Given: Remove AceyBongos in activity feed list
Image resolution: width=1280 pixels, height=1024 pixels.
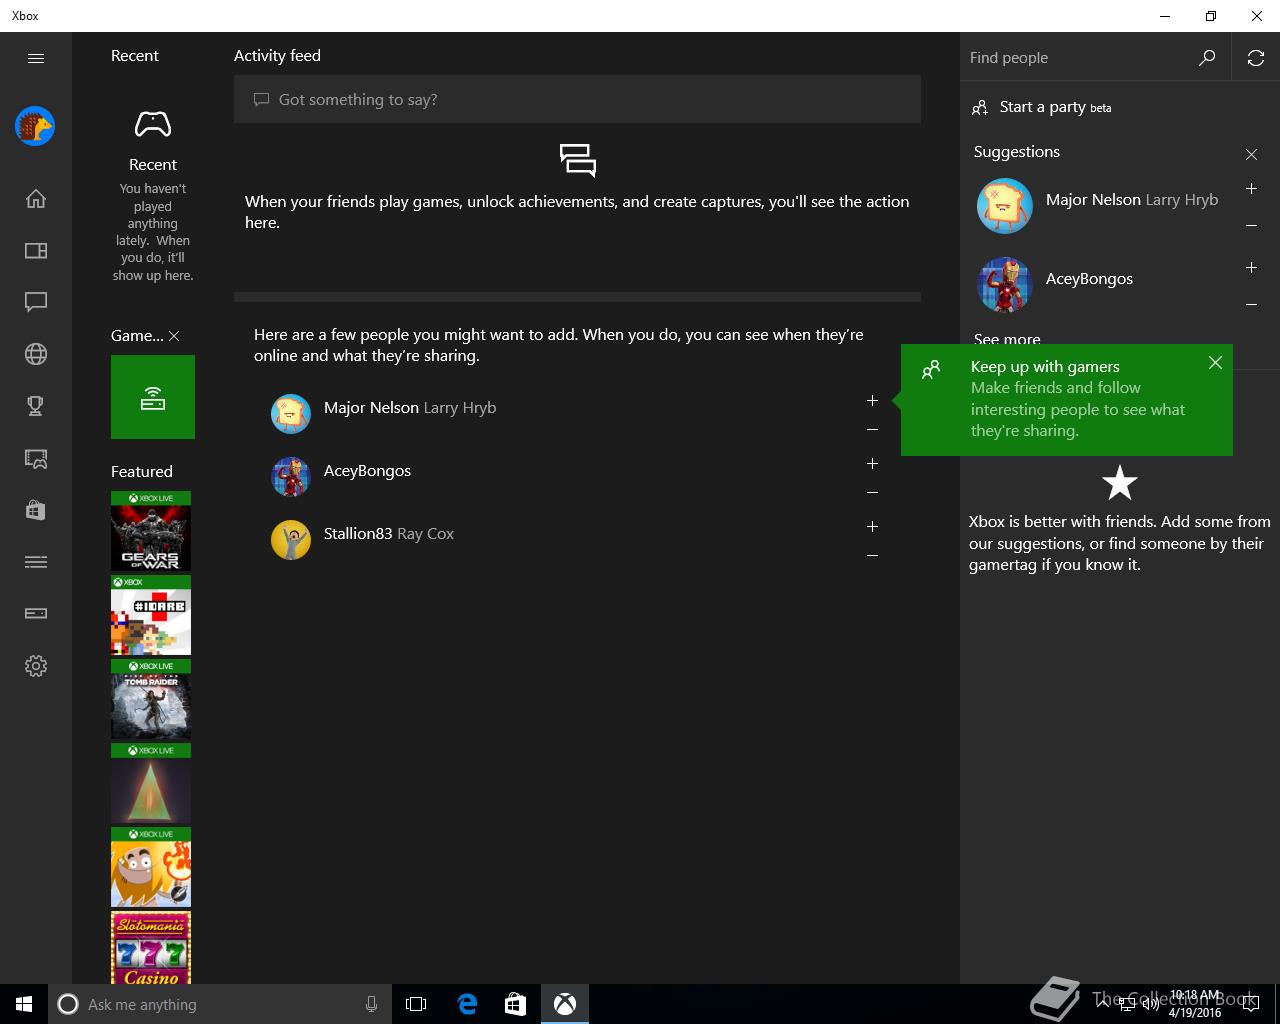Looking at the screenshot, I should 872,493.
